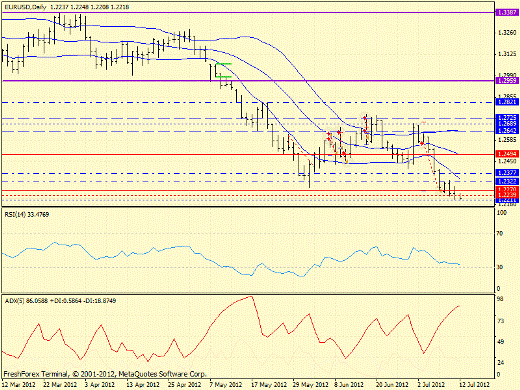Screen dimensions: 520x390
Task: Click the 8 Jun 2012 date label
Action: (349, 385)
